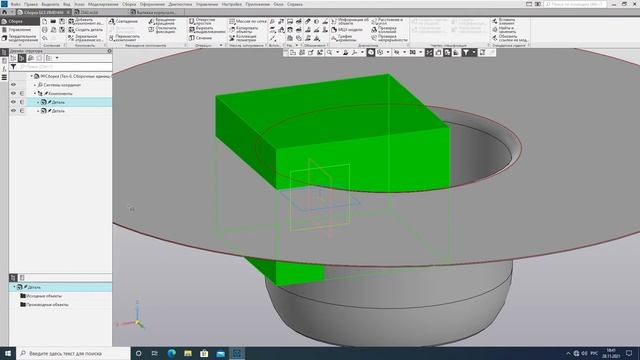Image resolution: width=640 pixels, height=360 pixels.
Task: Select the Массив по сетке tool
Action: coord(248,21)
